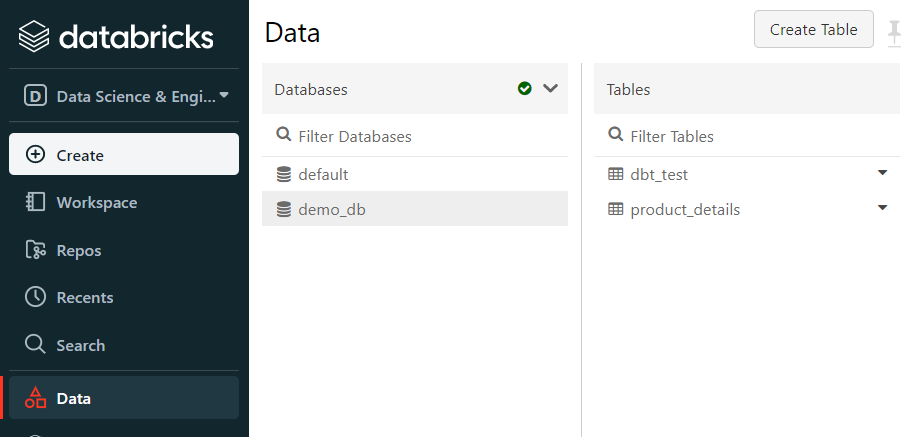Select the demo_db database
The height and width of the screenshot is (437, 908).
point(415,208)
